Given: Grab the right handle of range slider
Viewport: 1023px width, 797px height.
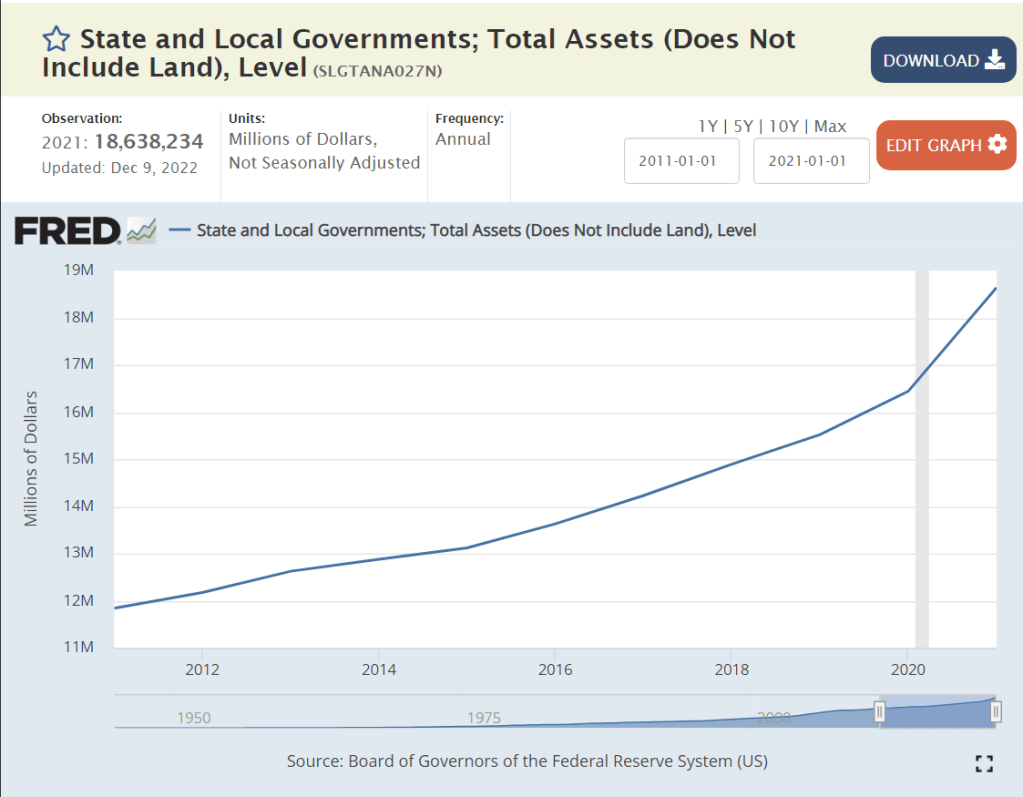Looking at the screenshot, I should [x=996, y=711].
